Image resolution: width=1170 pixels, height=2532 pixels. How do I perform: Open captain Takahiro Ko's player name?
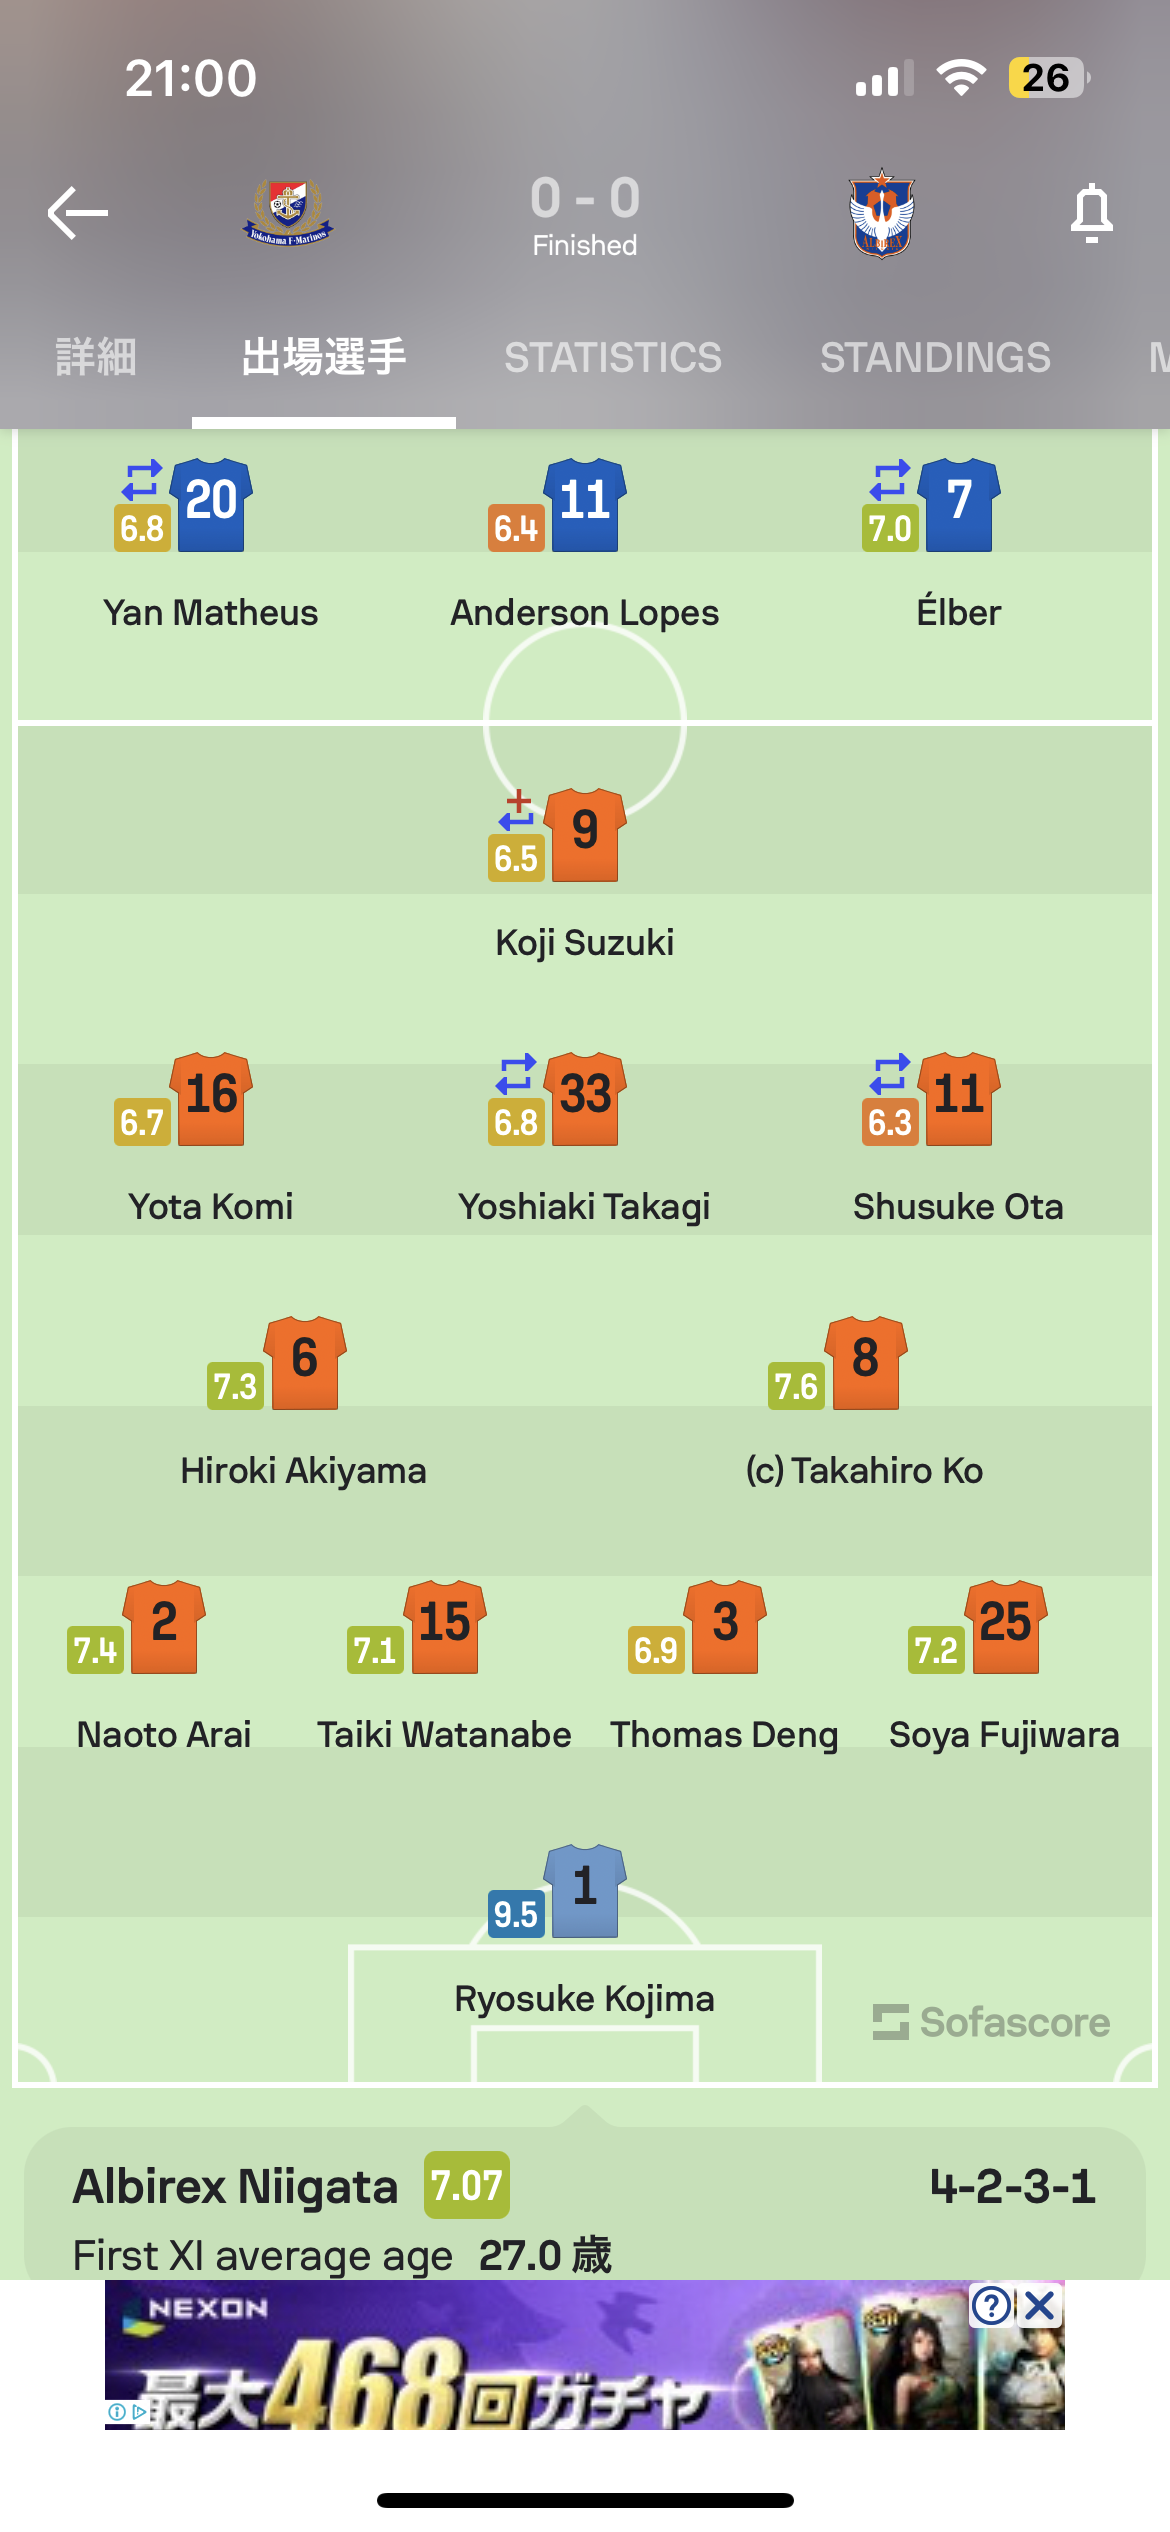tap(864, 1471)
